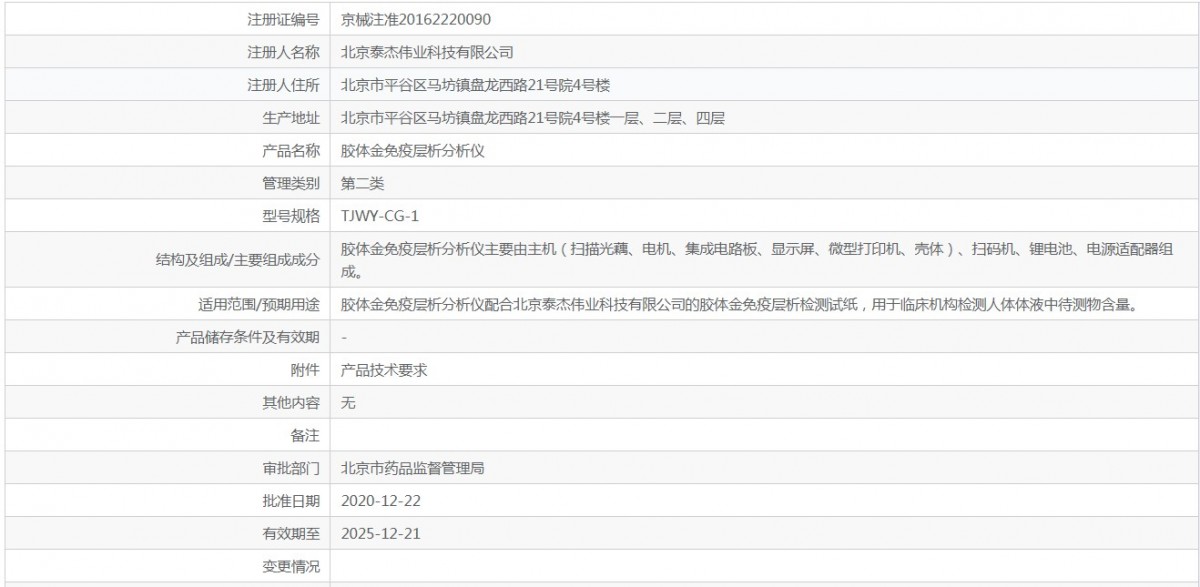Screen dimensions: 1200x587
Task: Click the 生产地址 label
Action: pos(290,118)
